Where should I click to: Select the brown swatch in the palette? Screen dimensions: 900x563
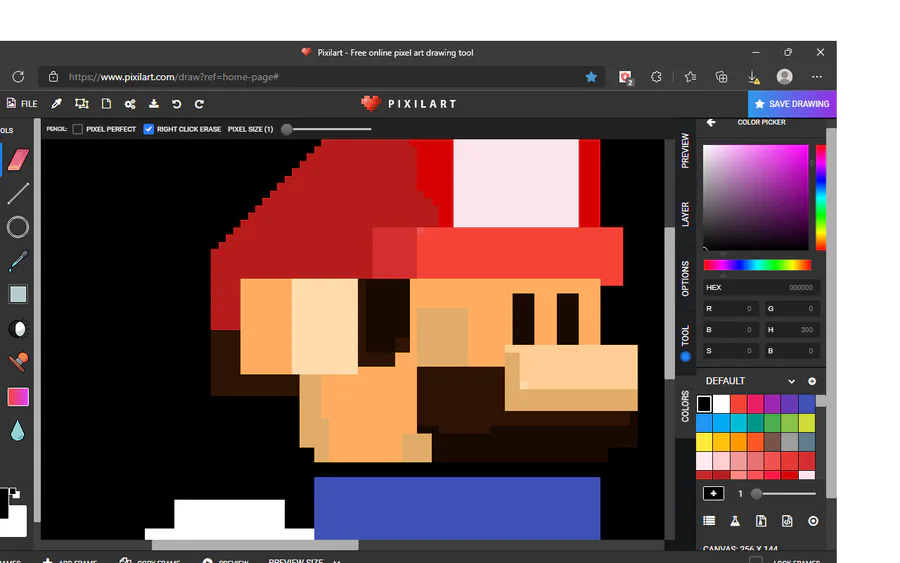pyautogui.click(x=773, y=442)
